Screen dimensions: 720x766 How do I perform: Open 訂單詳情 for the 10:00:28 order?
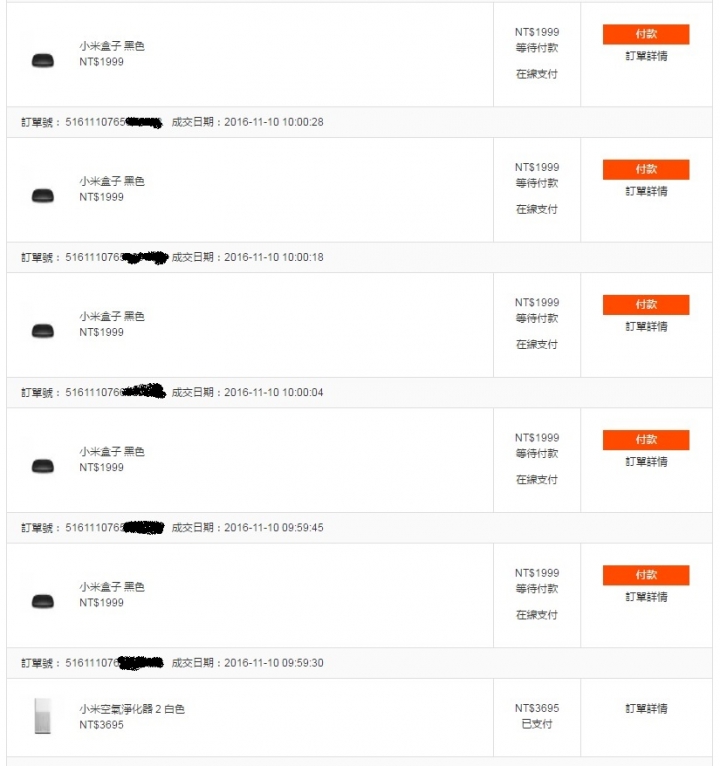tap(646, 192)
